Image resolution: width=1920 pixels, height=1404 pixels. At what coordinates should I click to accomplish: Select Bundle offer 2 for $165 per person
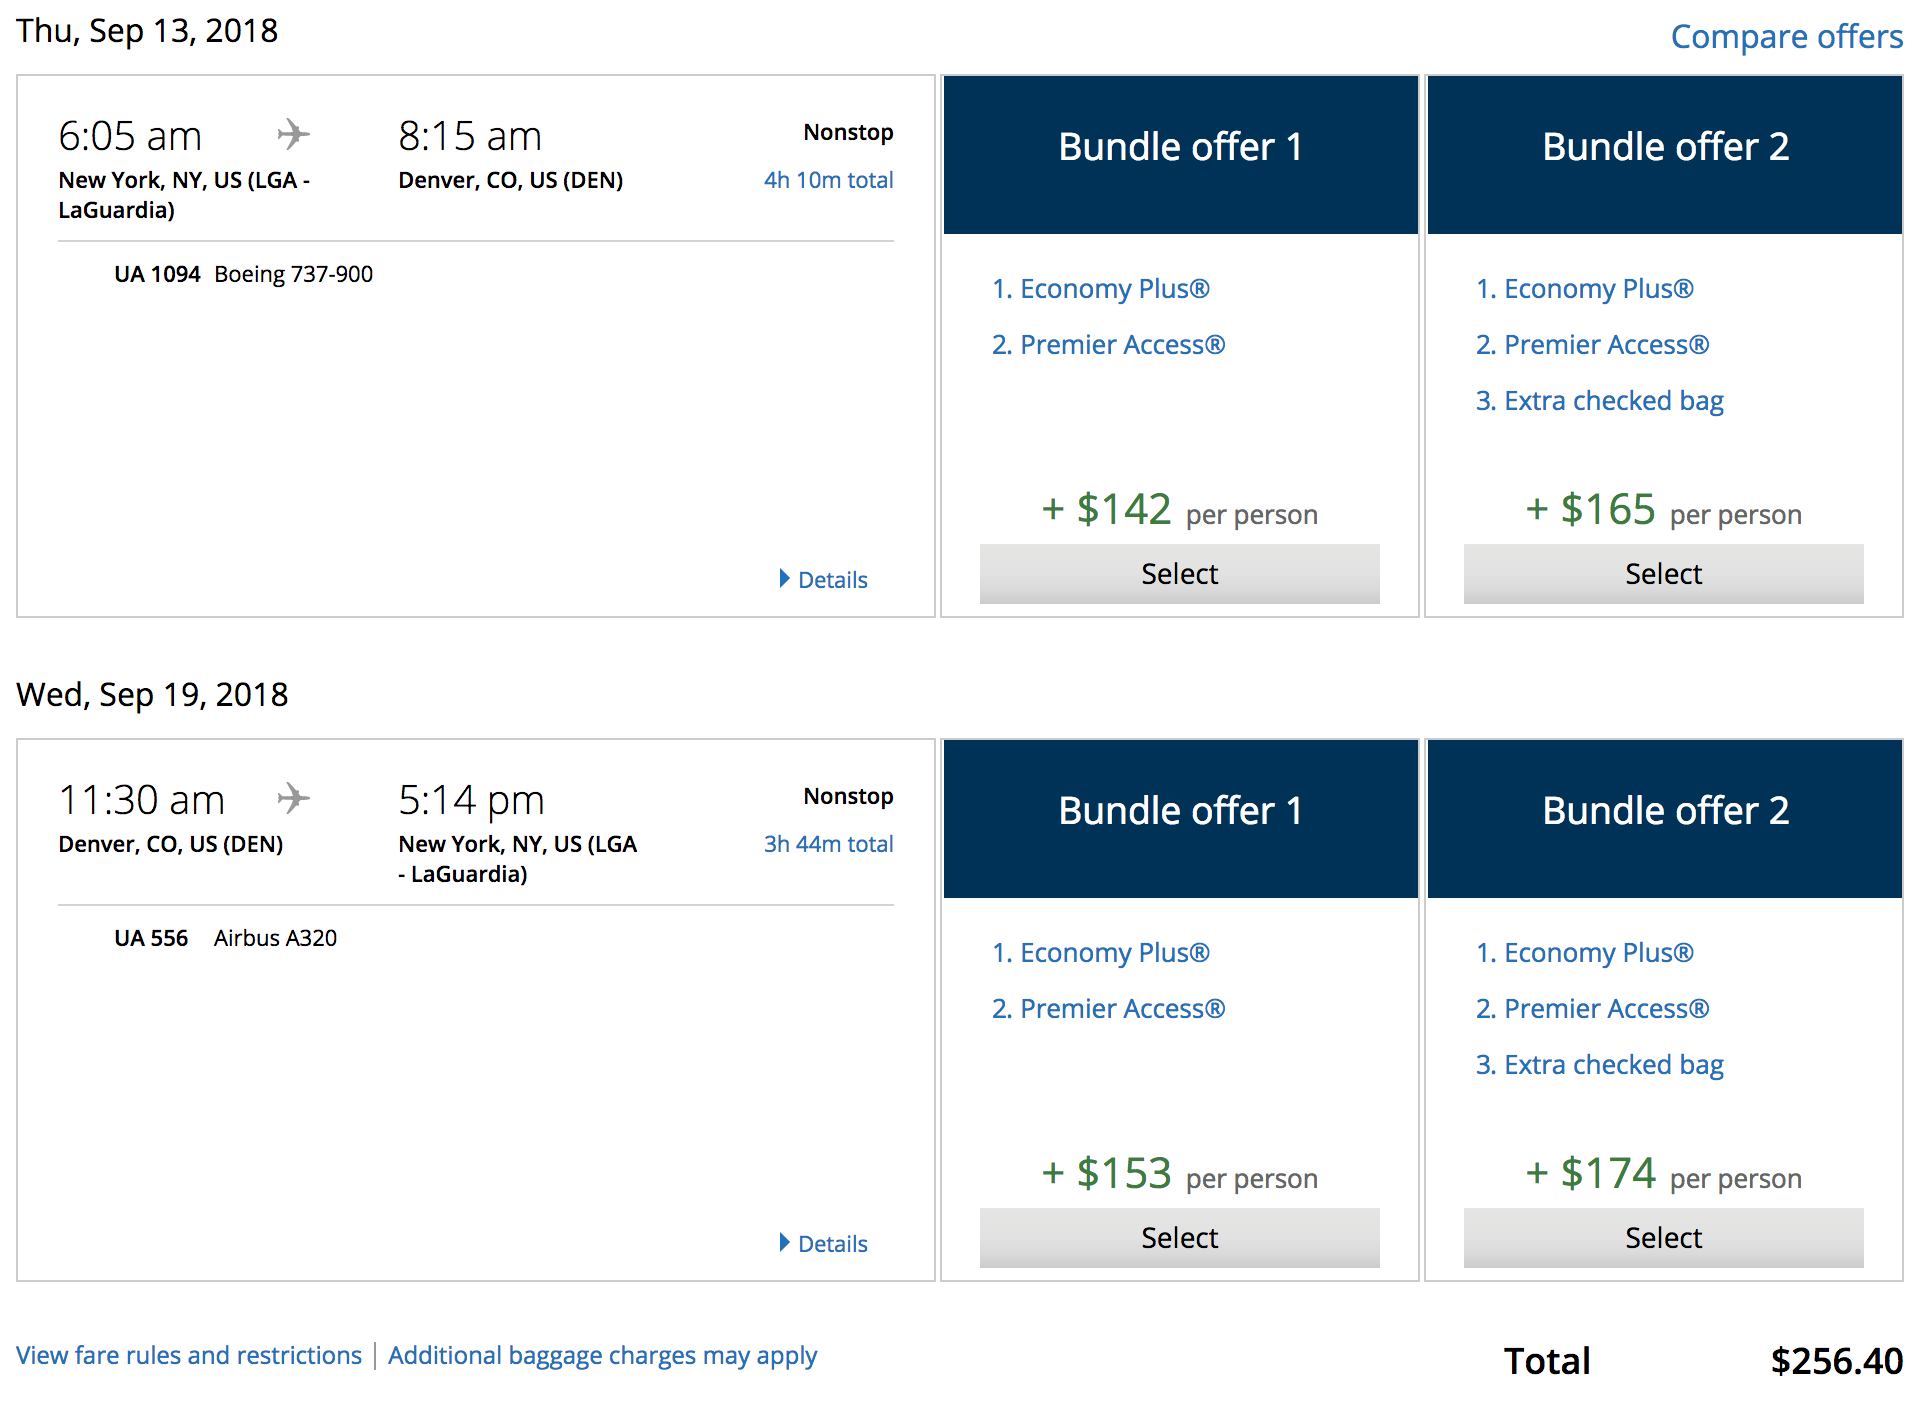(1663, 574)
